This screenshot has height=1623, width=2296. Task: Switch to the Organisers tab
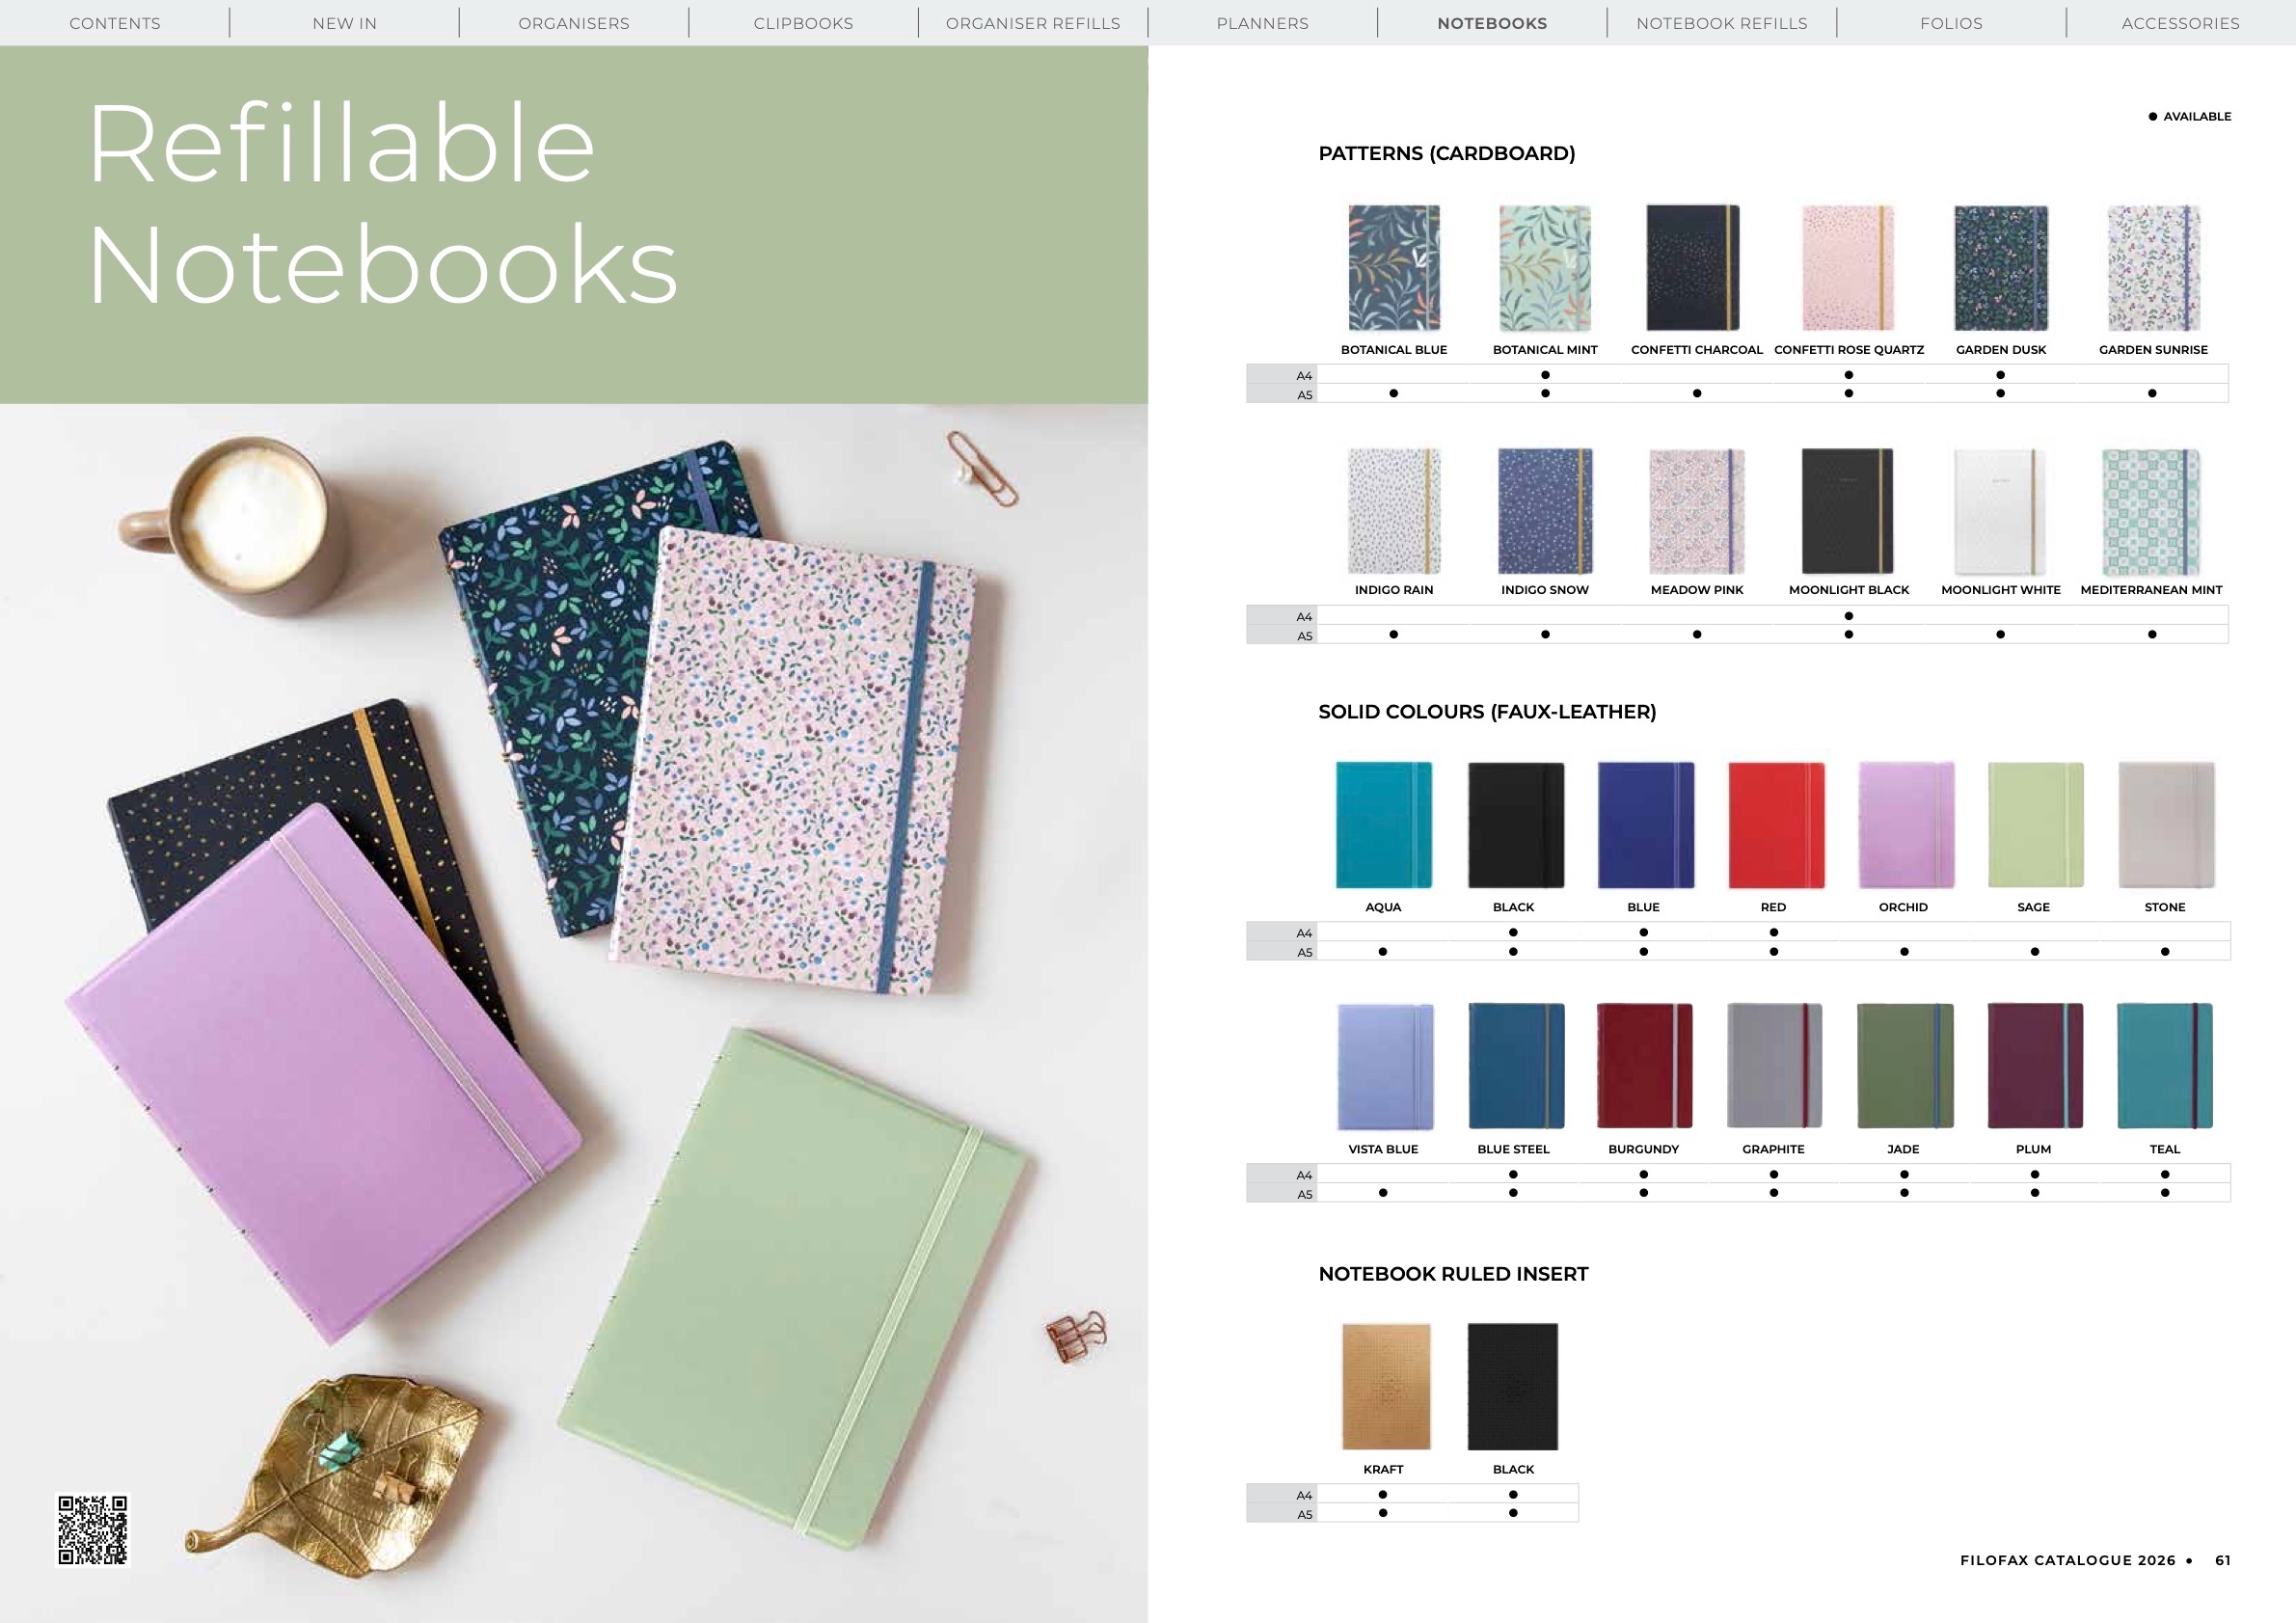pos(574,23)
